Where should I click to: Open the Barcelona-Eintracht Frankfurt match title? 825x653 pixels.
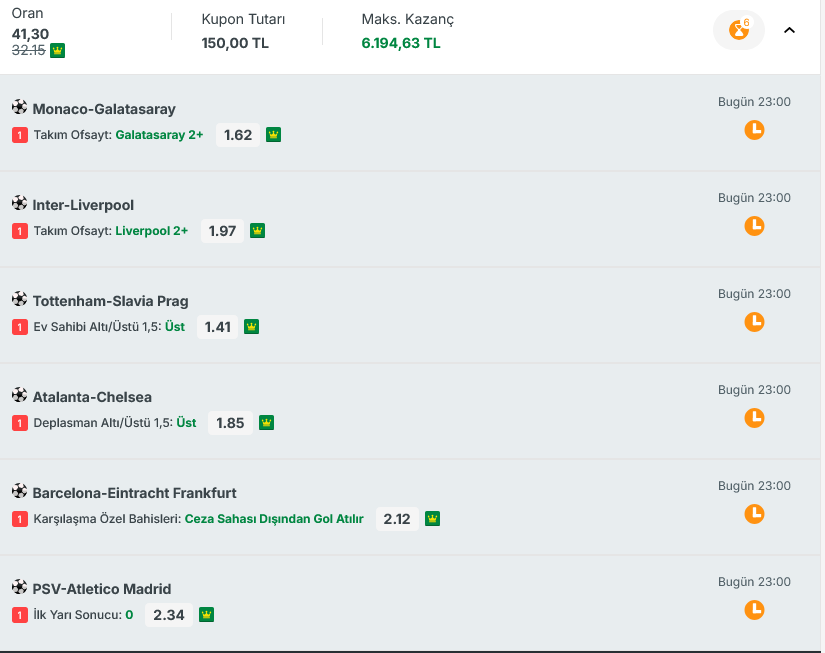134,493
